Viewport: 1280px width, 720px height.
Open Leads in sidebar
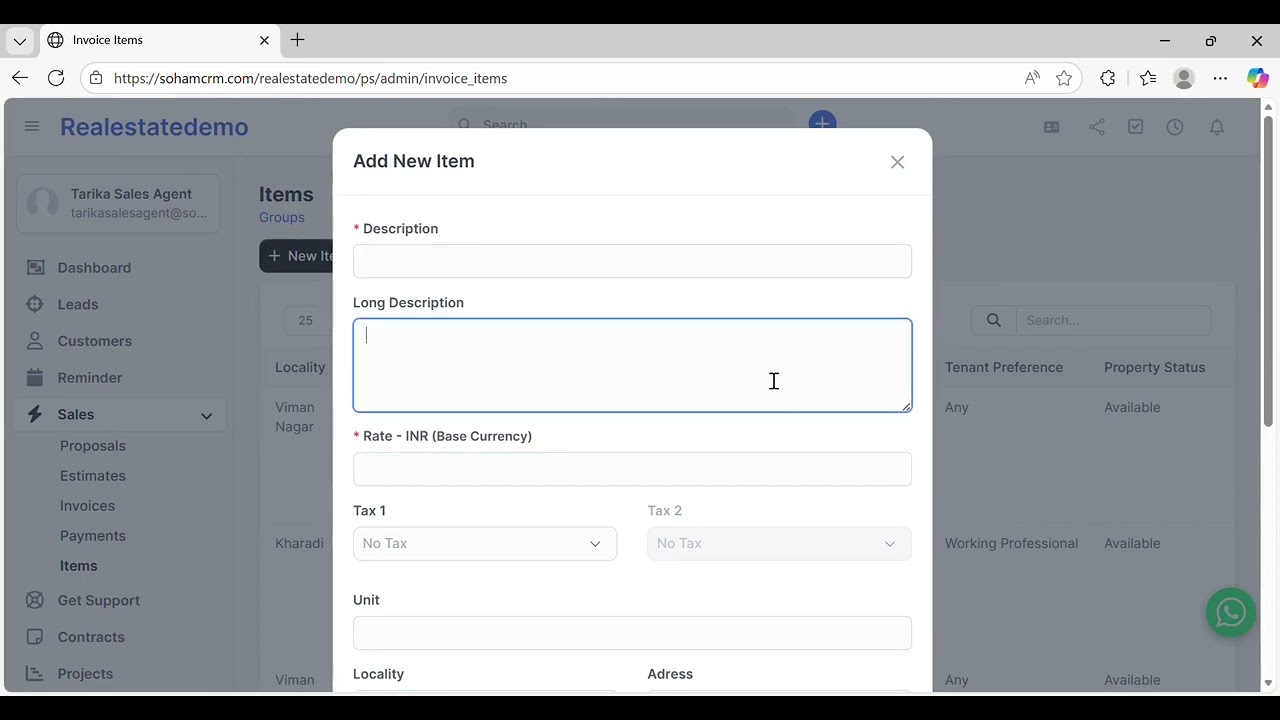(78, 304)
